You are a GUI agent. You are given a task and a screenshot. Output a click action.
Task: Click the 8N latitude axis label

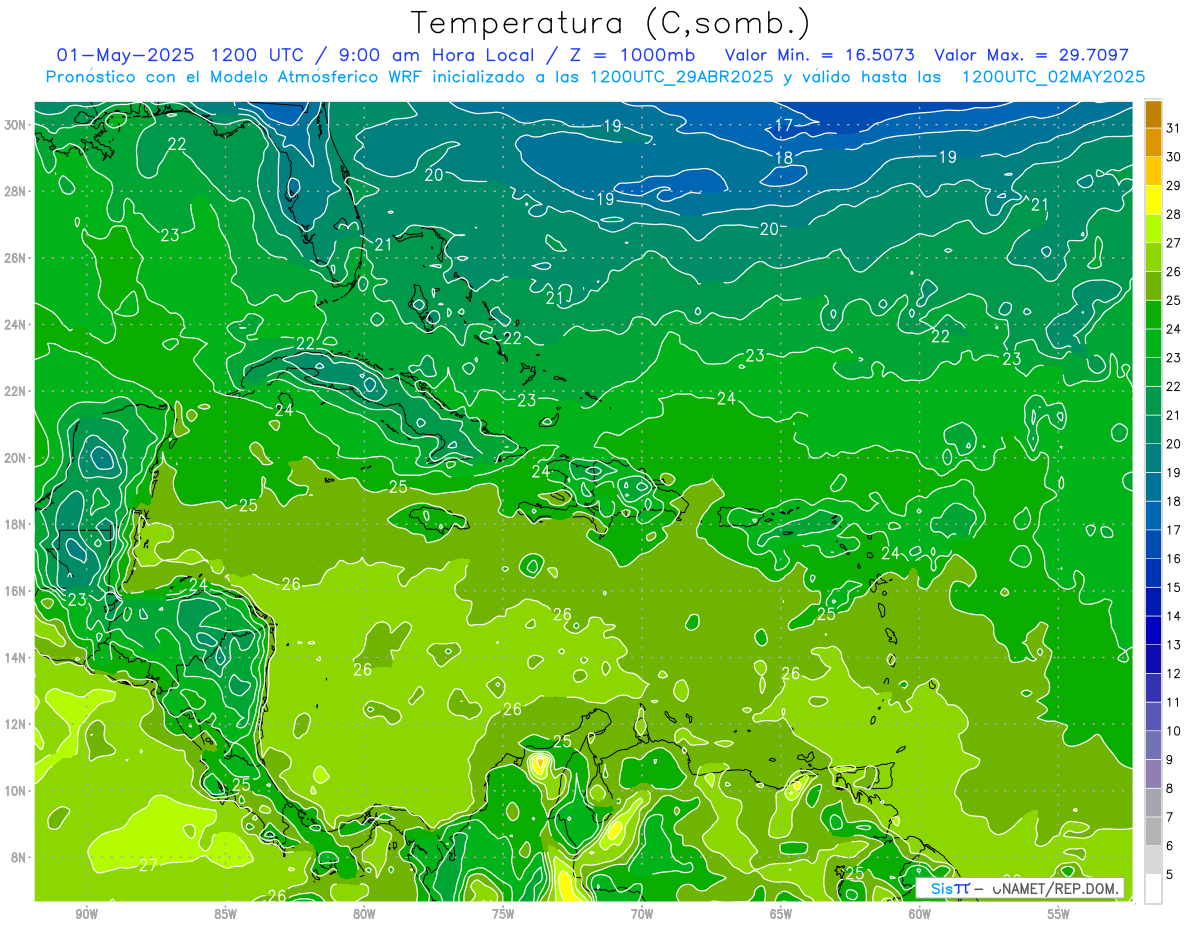coord(17,858)
